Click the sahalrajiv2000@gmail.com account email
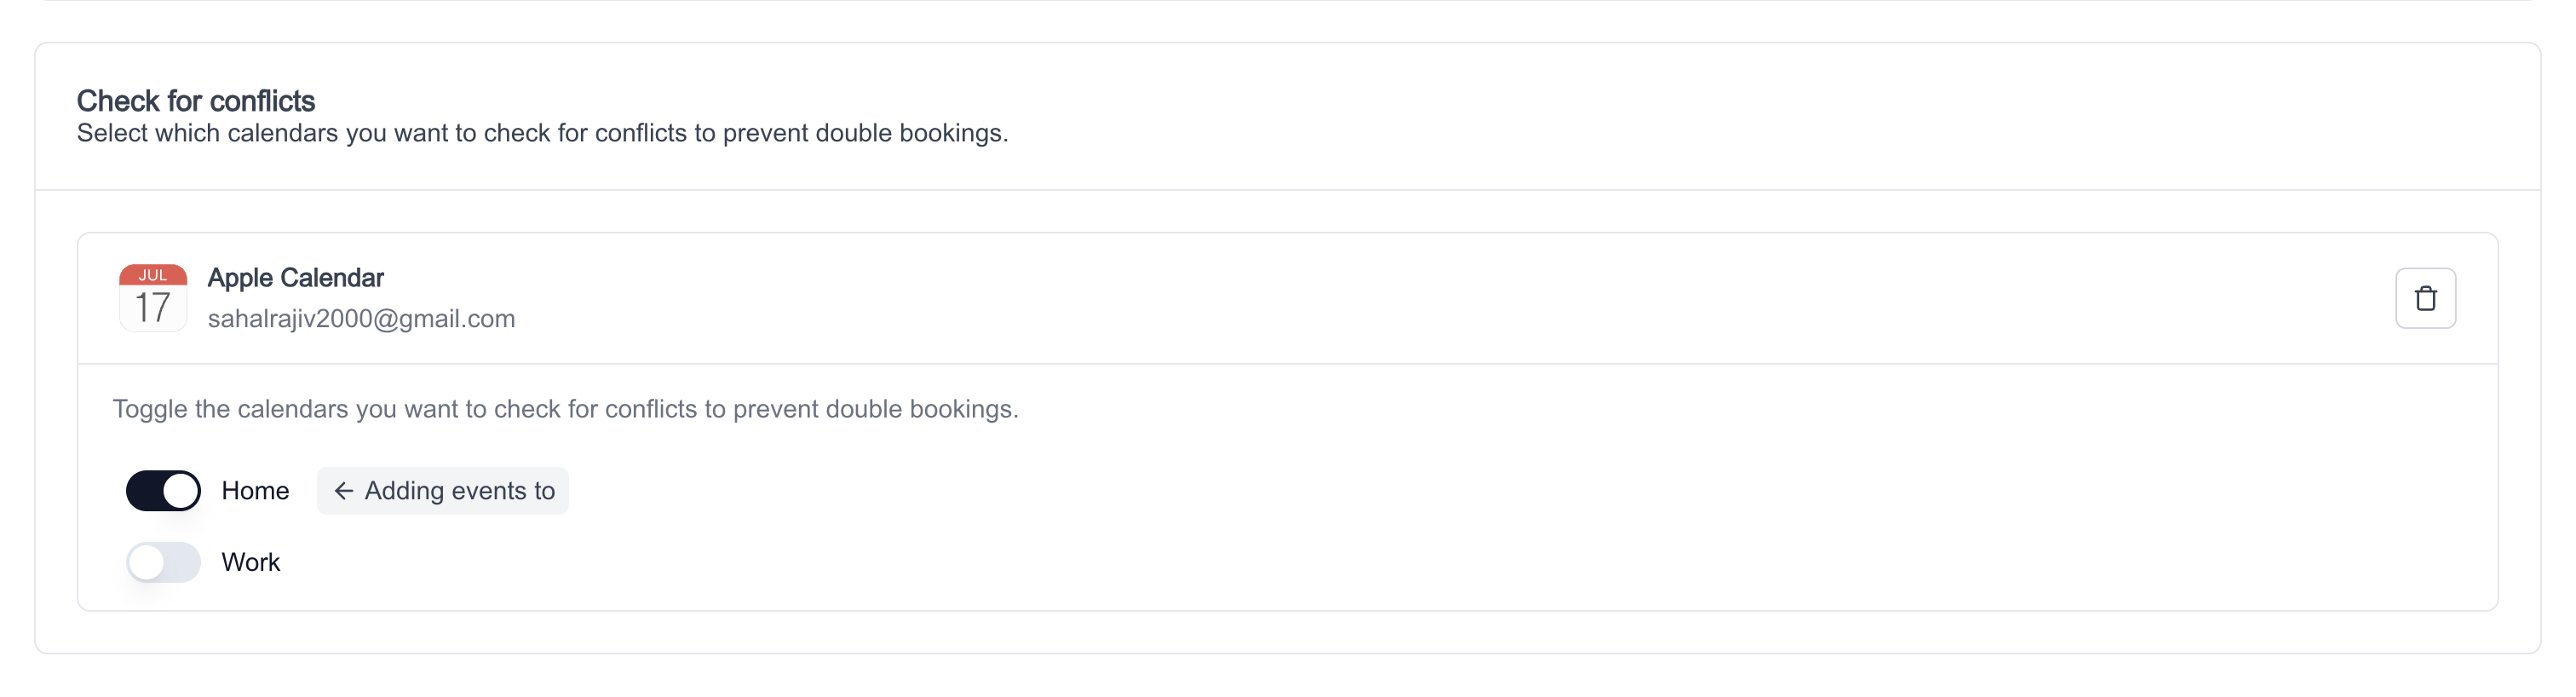 361,318
